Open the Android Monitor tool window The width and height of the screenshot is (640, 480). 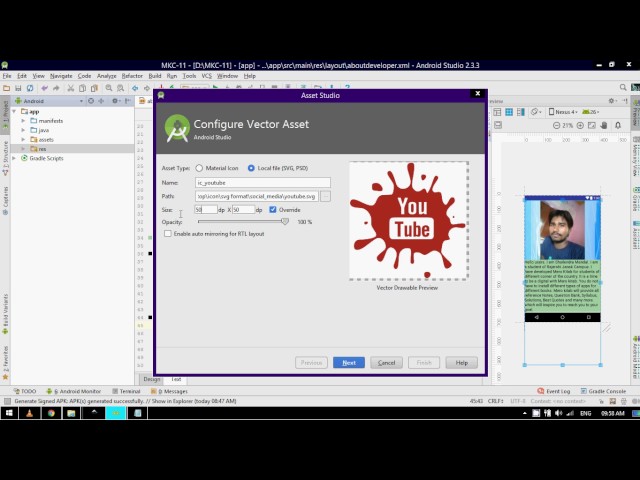click(x=73, y=391)
